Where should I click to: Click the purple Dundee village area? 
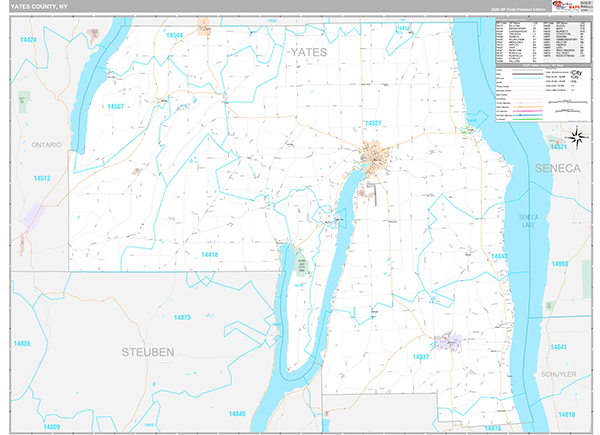[x=448, y=342]
